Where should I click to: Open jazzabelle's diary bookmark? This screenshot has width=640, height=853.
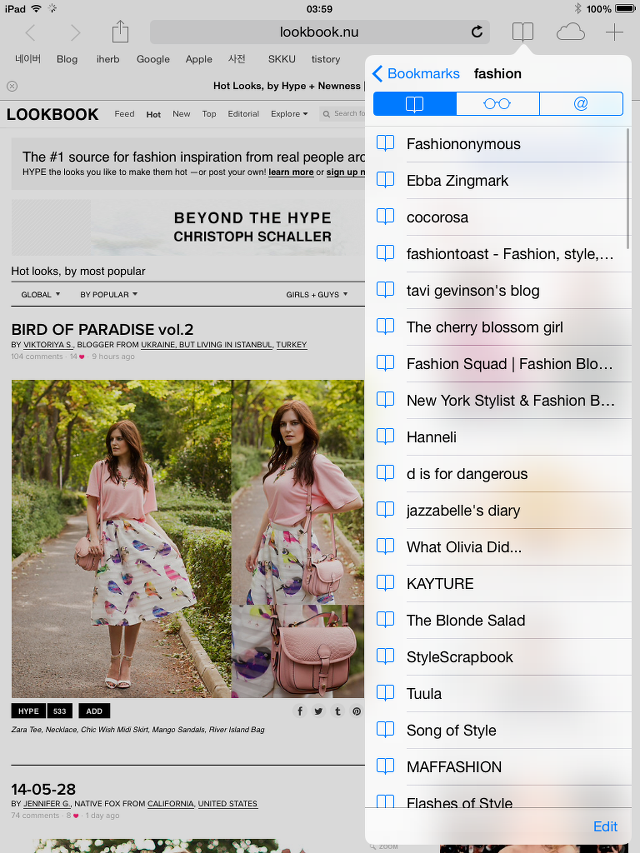(498, 510)
